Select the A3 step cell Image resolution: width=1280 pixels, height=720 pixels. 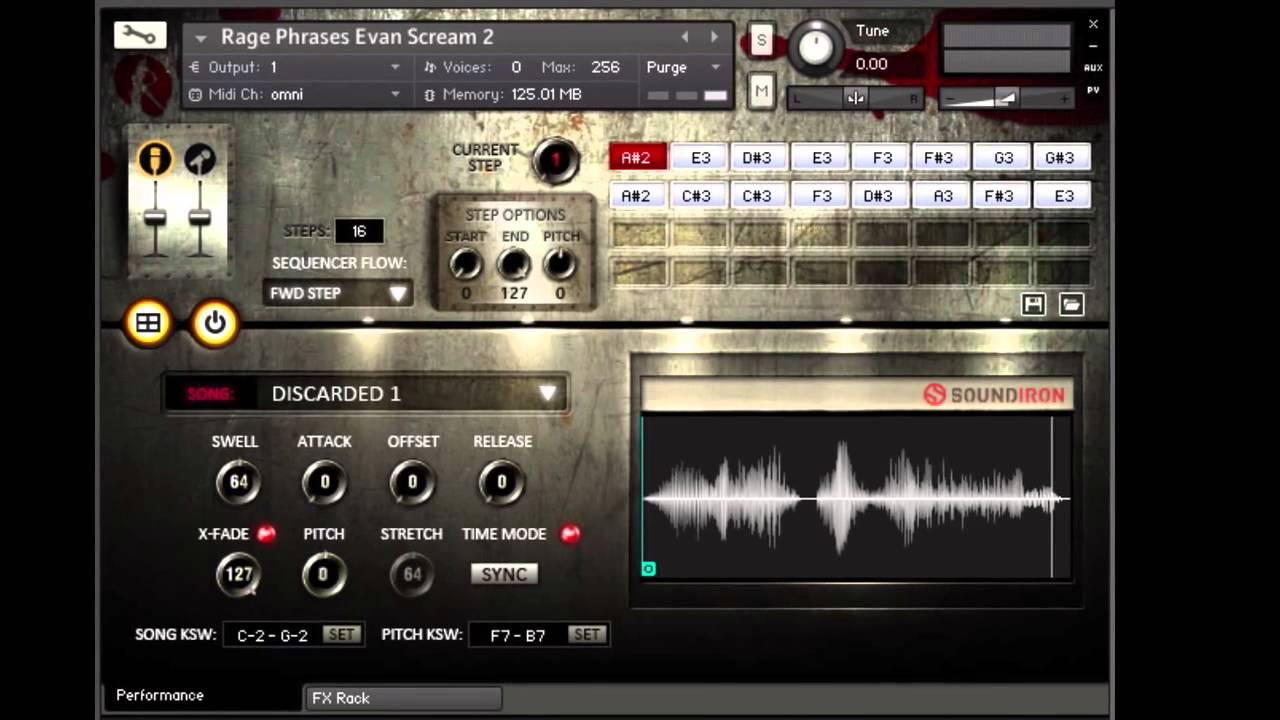(942, 196)
